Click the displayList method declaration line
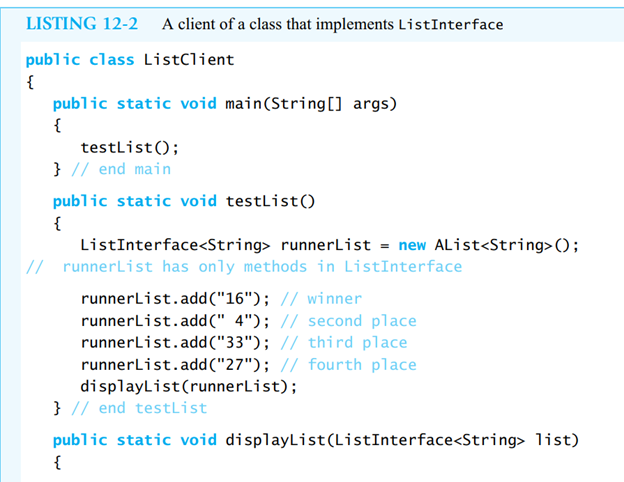This screenshot has width=624, height=482. (x=315, y=440)
